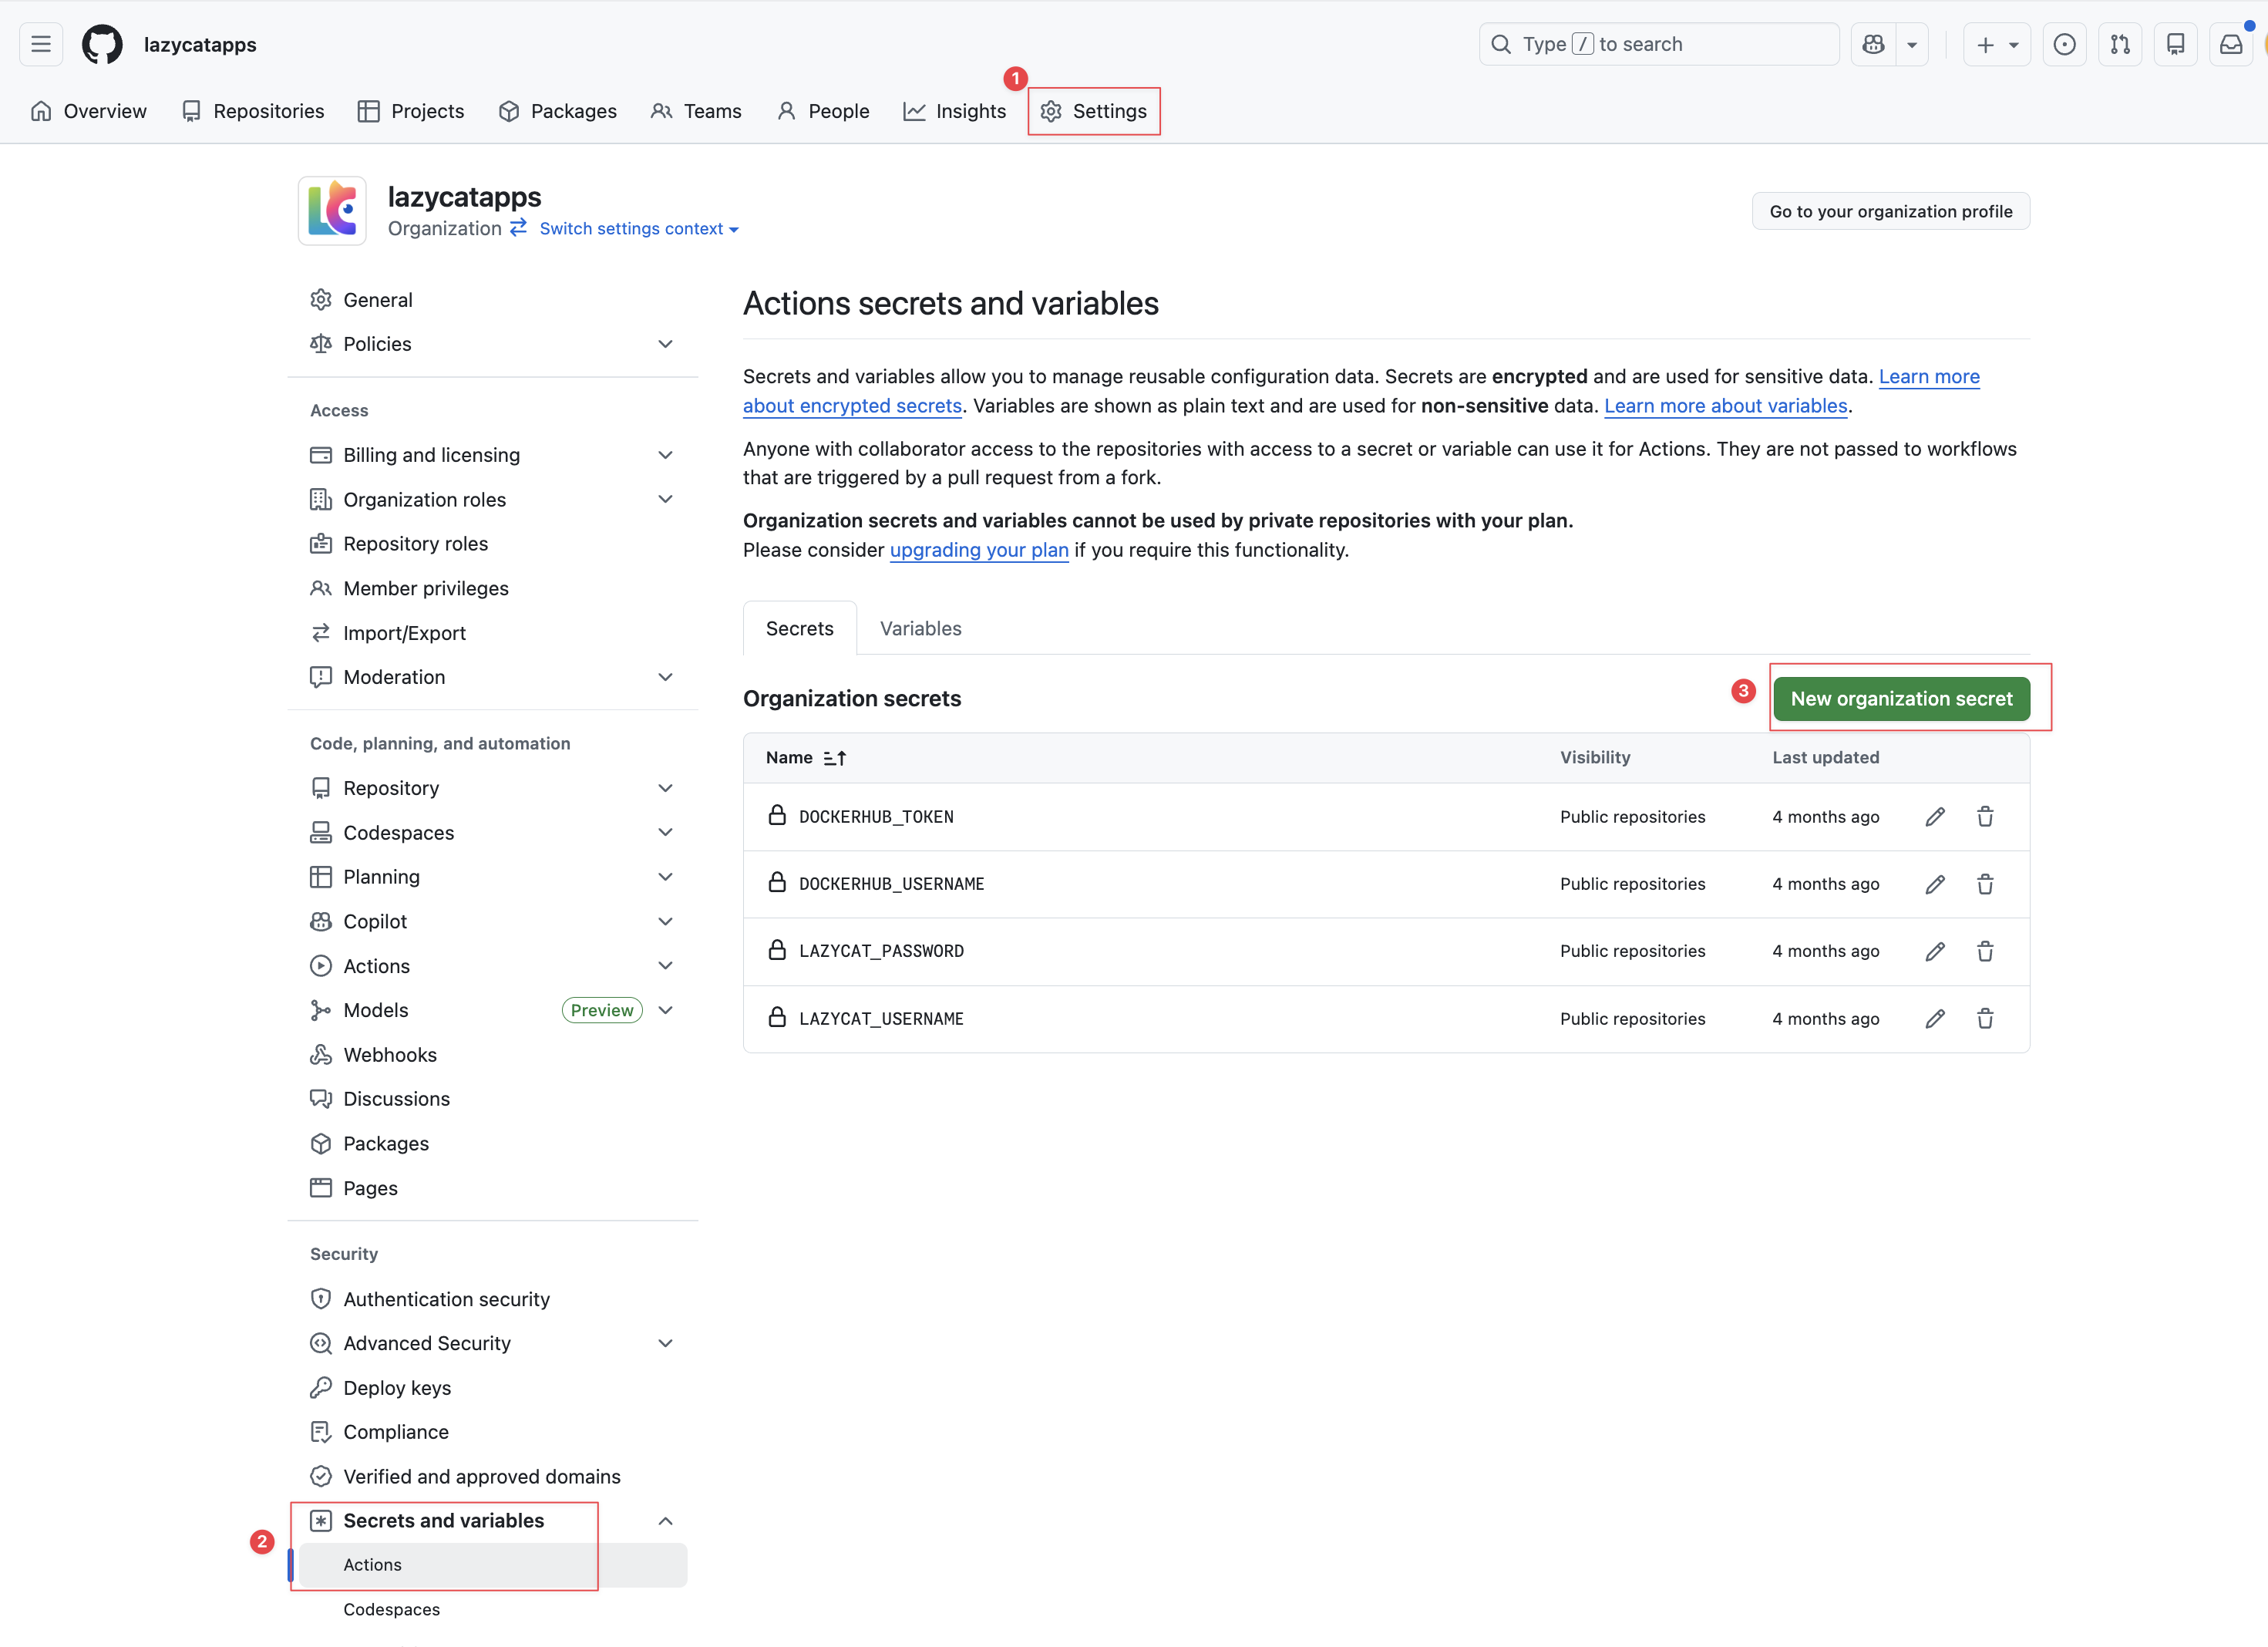Screen dimensions: 2268x1647
Task: Expand the Repository section chevron
Action: coord(665,788)
